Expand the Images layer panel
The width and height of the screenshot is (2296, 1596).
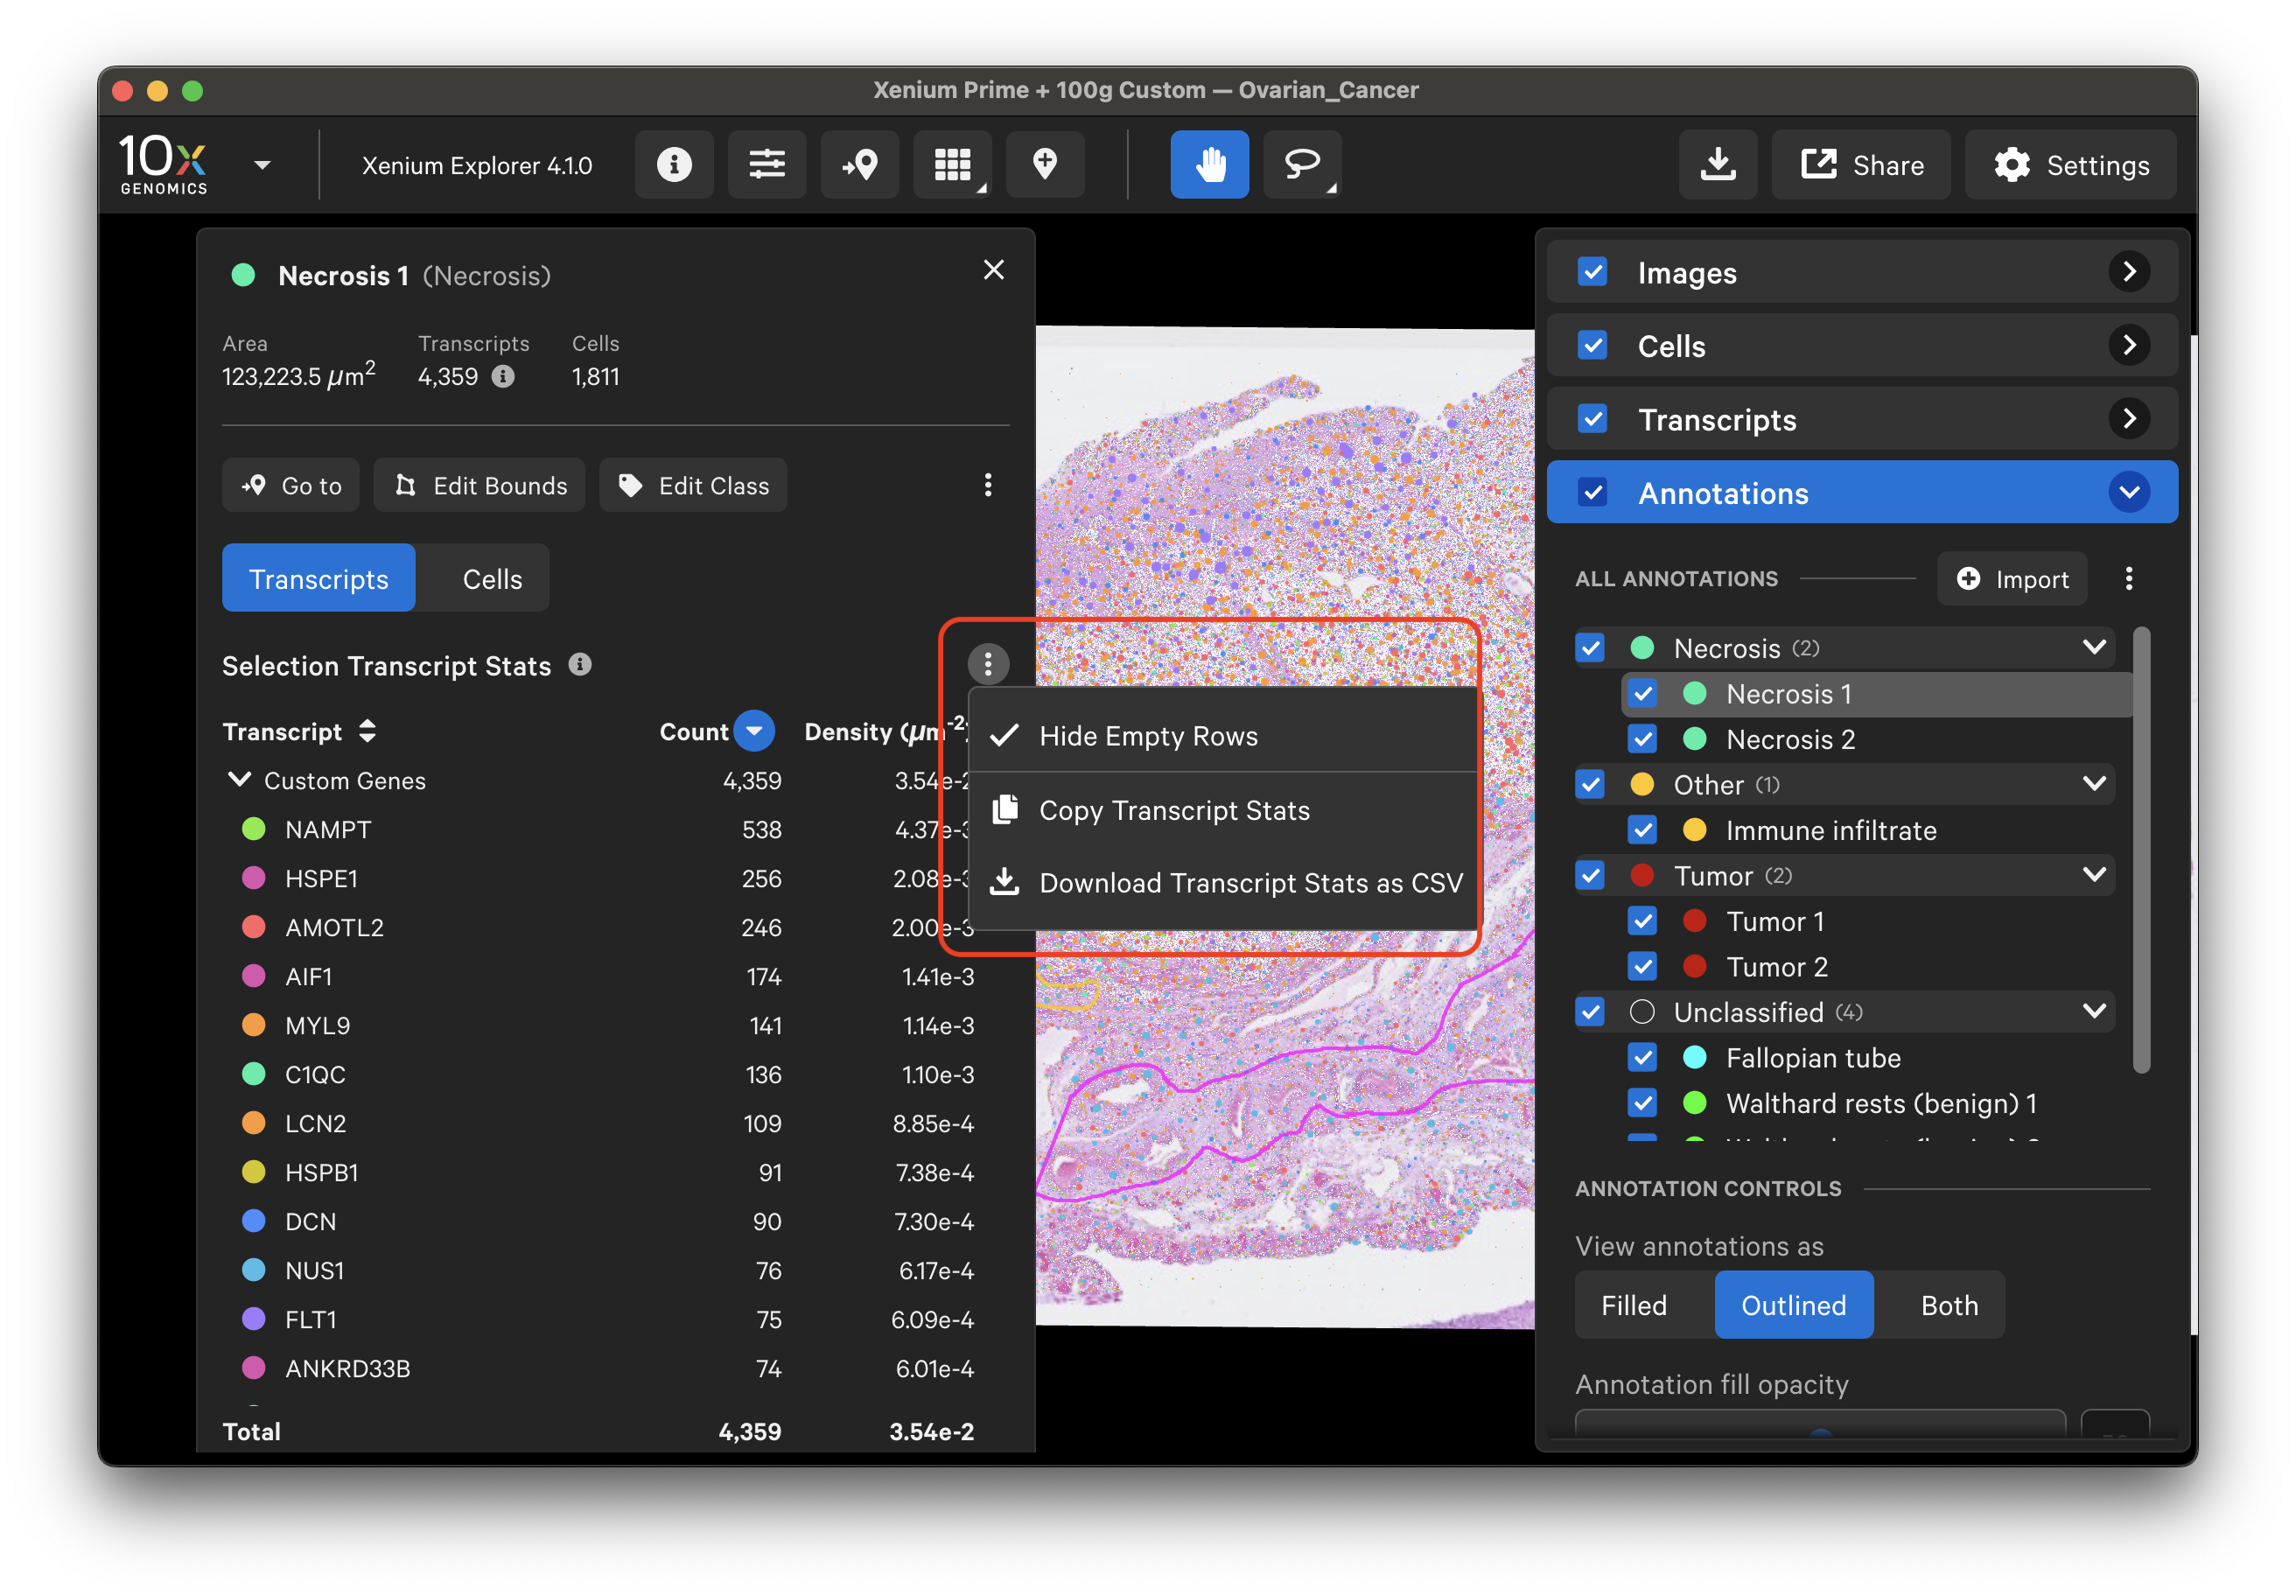click(2129, 272)
